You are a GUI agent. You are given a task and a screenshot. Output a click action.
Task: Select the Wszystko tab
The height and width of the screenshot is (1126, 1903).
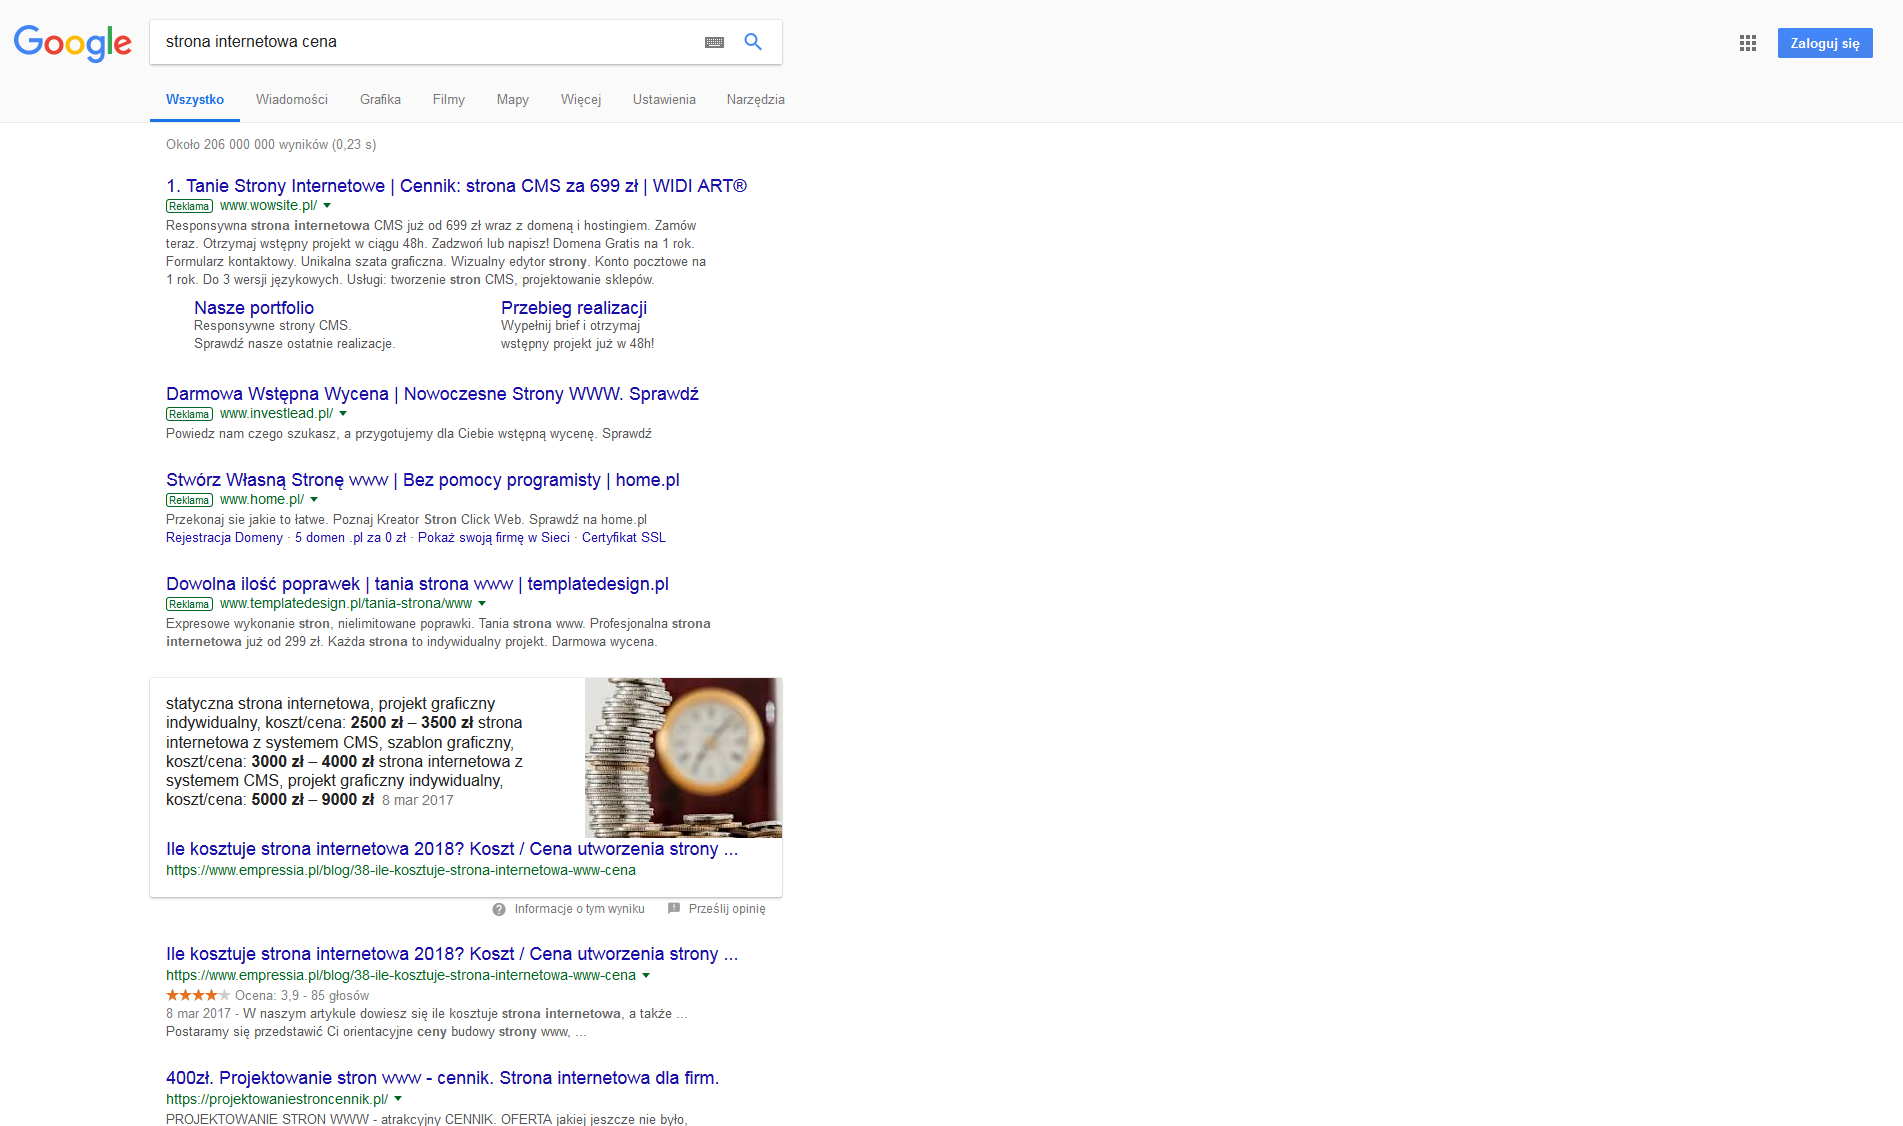[195, 99]
